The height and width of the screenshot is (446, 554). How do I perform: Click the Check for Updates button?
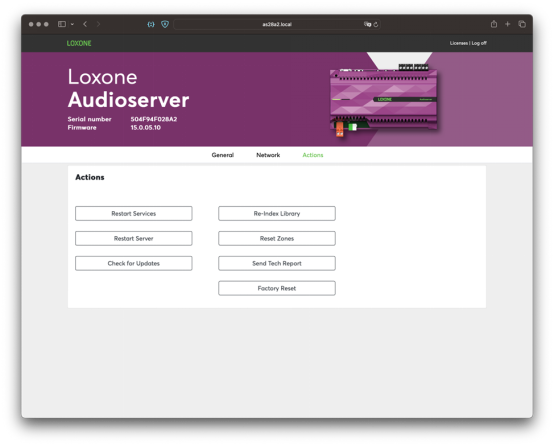[134, 263]
